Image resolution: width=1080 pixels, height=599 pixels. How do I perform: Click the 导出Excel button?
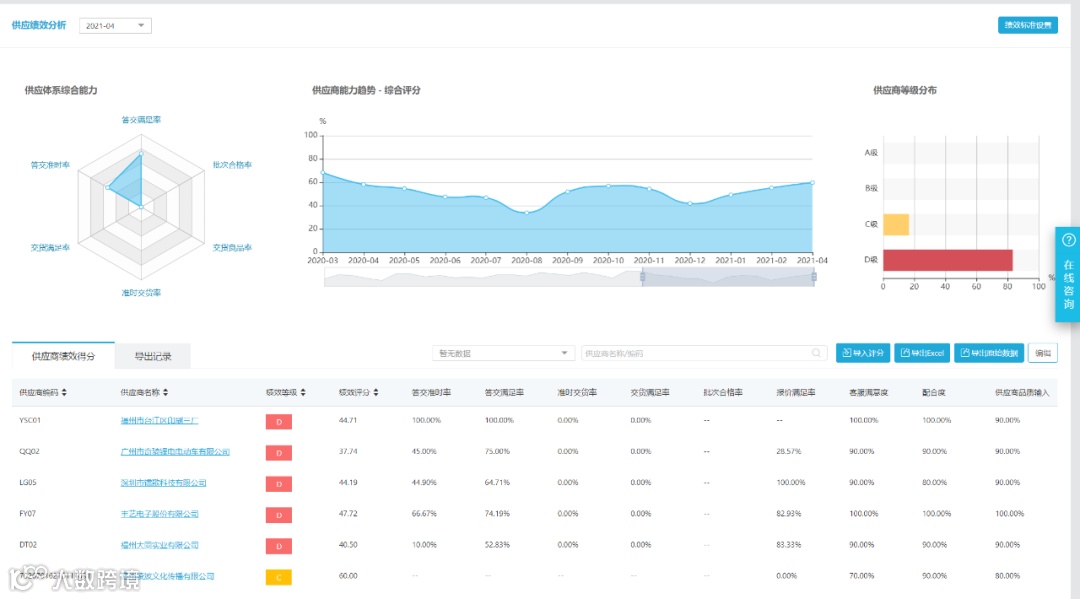point(922,353)
